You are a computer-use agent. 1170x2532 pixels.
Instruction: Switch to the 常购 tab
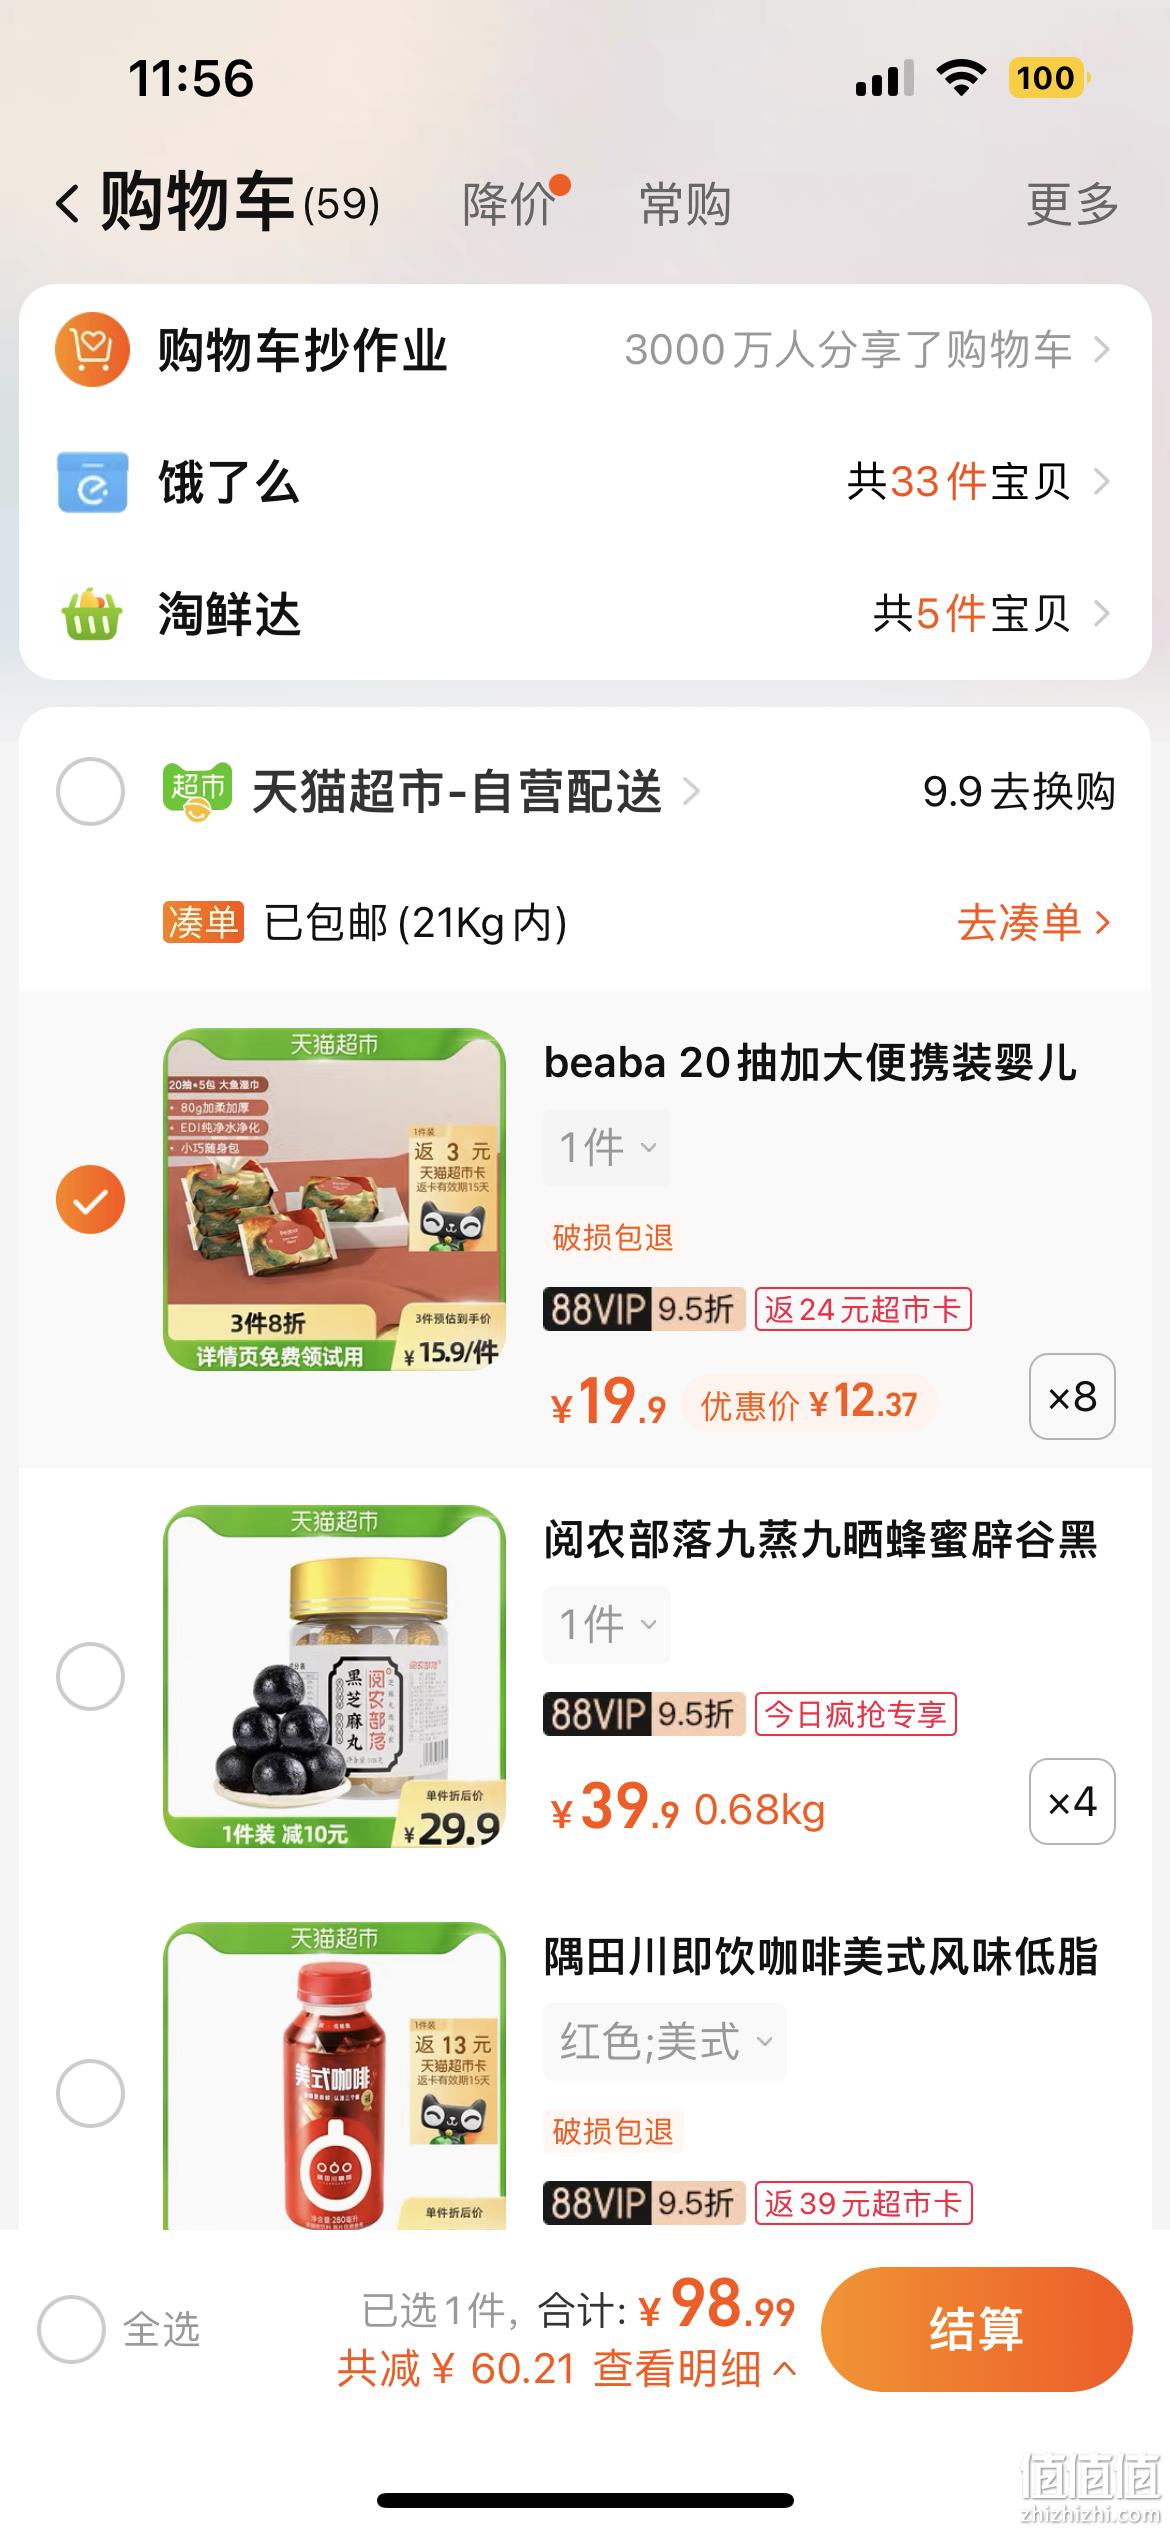tap(685, 204)
